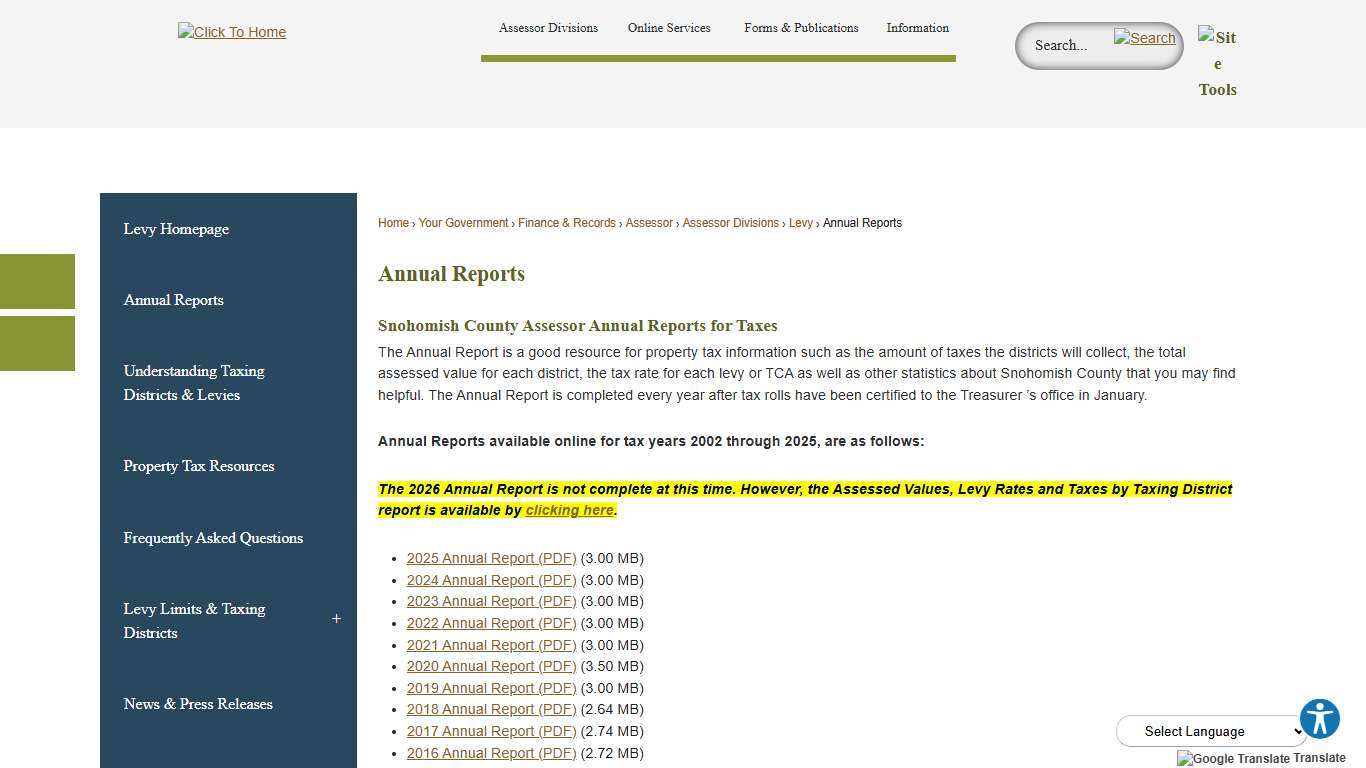Image resolution: width=1366 pixels, height=768 pixels.
Task: Click the lower green quick-link square
Action: (37, 343)
